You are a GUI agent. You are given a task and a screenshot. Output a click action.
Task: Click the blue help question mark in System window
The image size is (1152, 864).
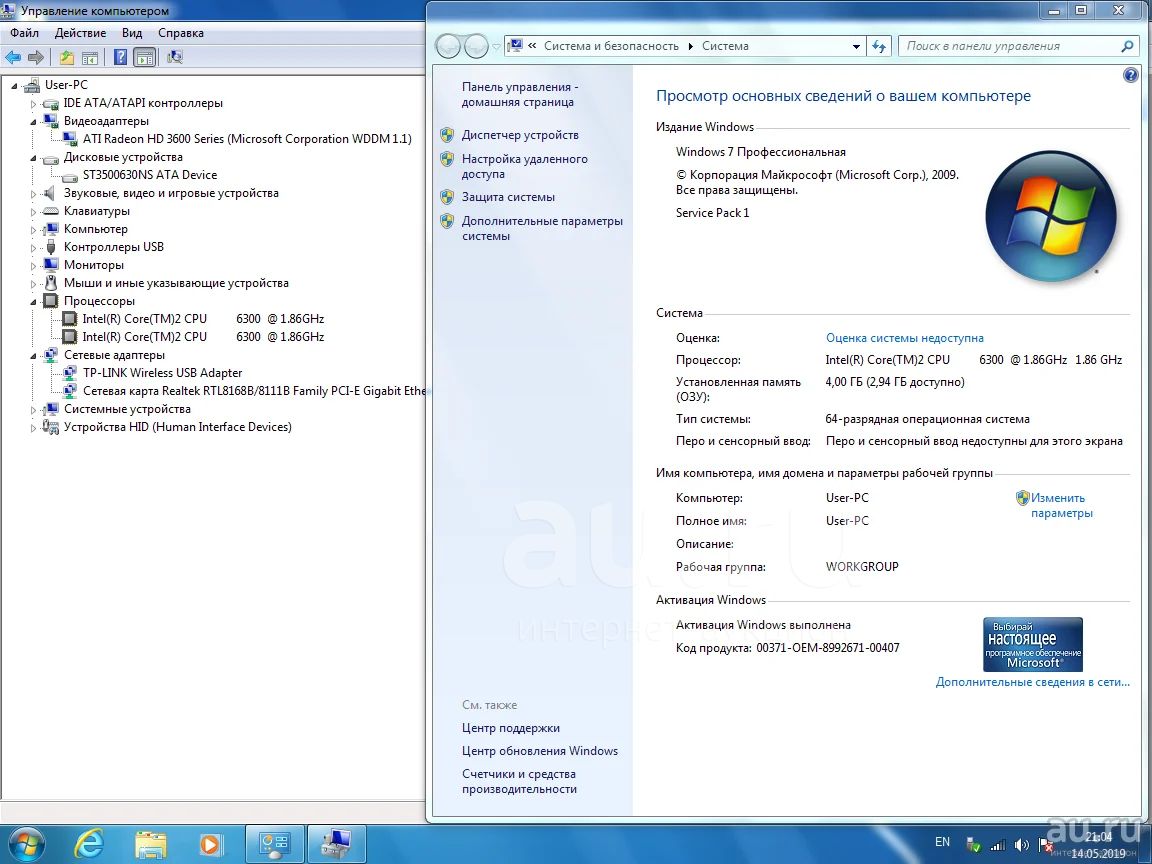point(1131,75)
